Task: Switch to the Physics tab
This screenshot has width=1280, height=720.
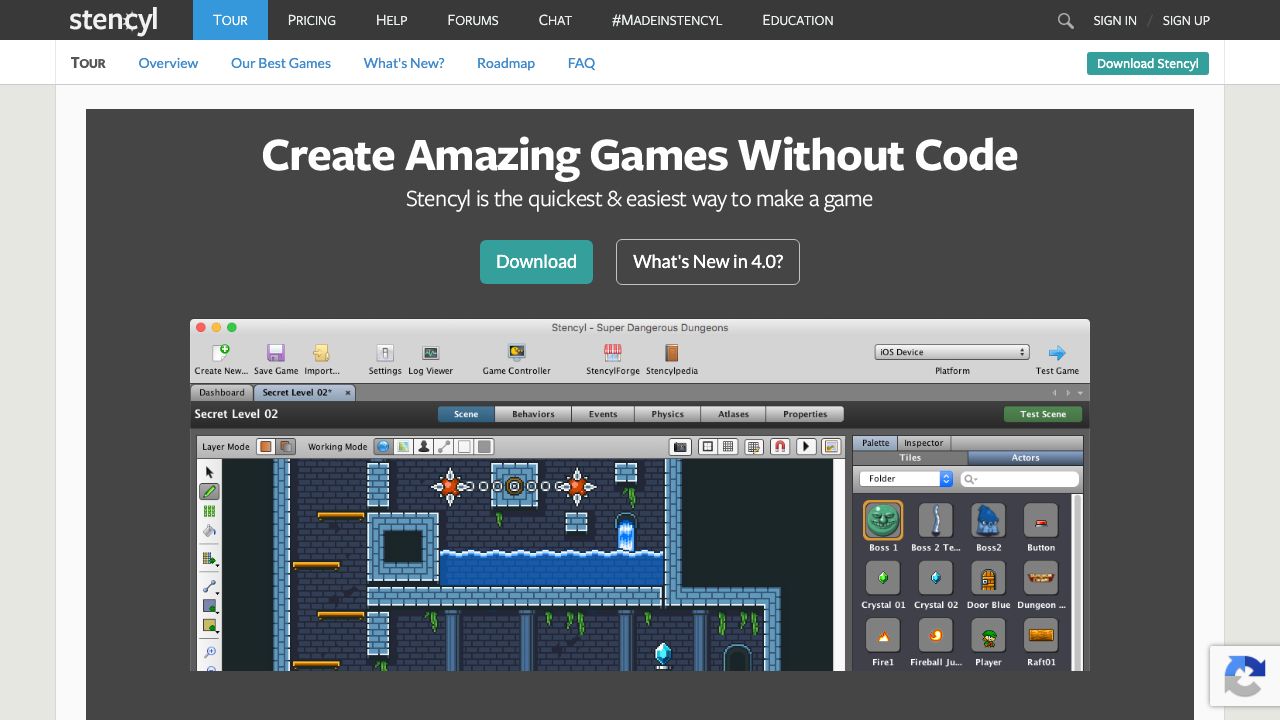Action: click(x=668, y=414)
